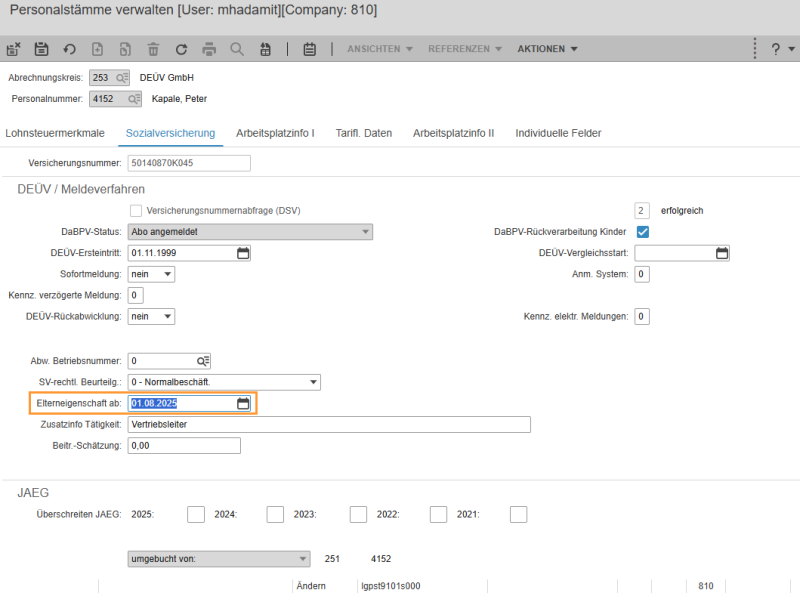Check the Überschreiten JAEG 2022 box

[x=438, y=514]
